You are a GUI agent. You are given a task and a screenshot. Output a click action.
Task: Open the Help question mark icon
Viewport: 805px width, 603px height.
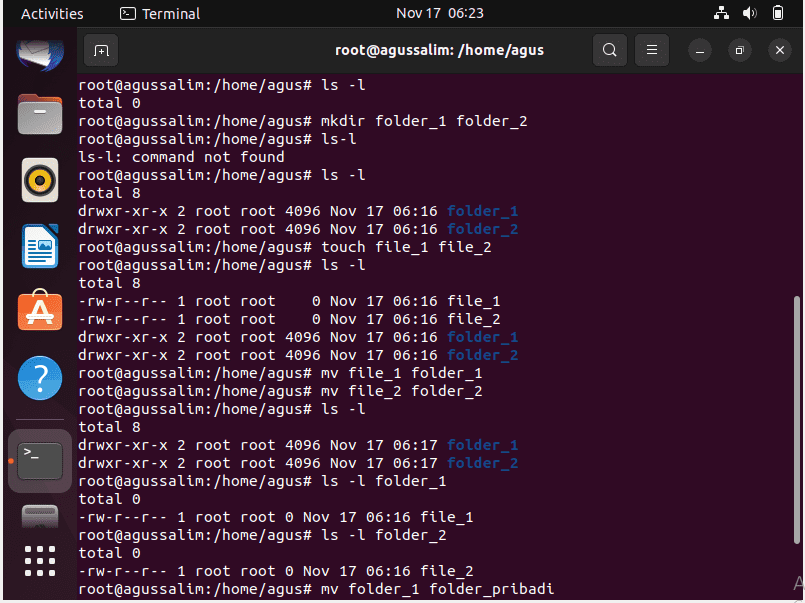[40, 378]
